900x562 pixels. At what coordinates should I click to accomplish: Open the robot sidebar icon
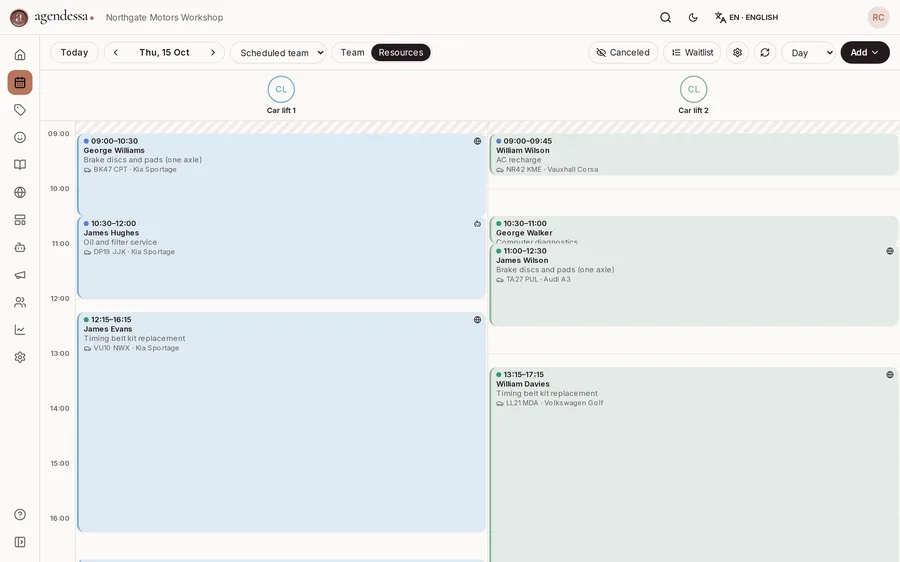(20, 247)
